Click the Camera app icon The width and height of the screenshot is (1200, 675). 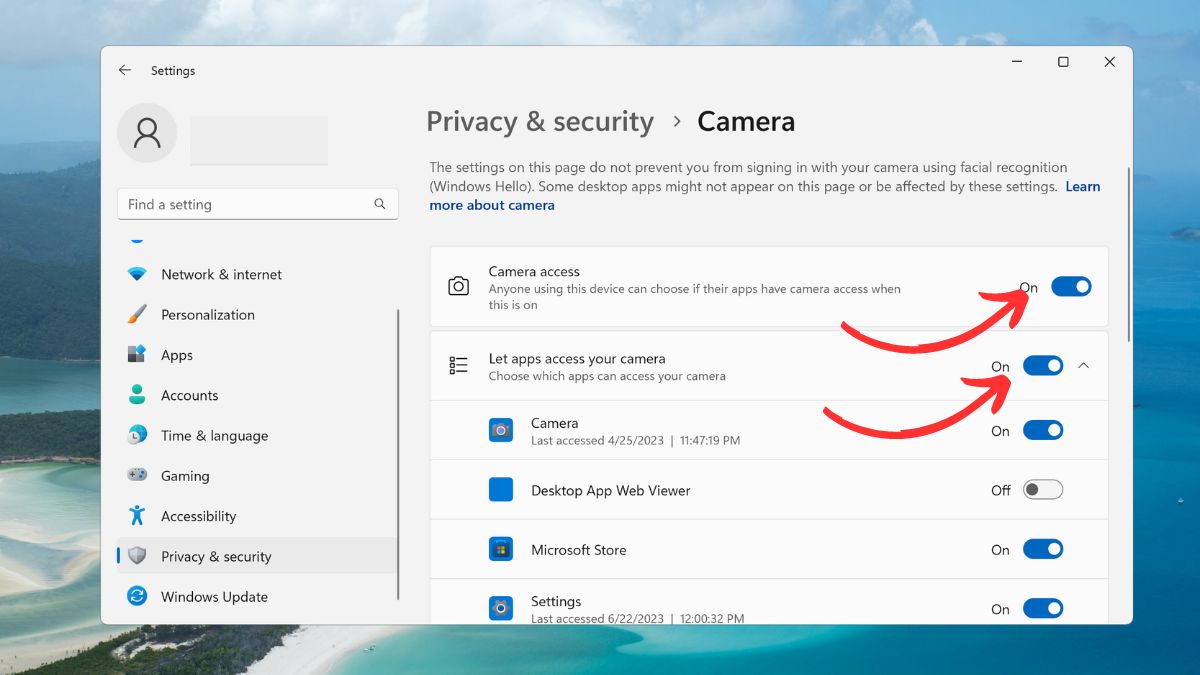pos(501,430)
